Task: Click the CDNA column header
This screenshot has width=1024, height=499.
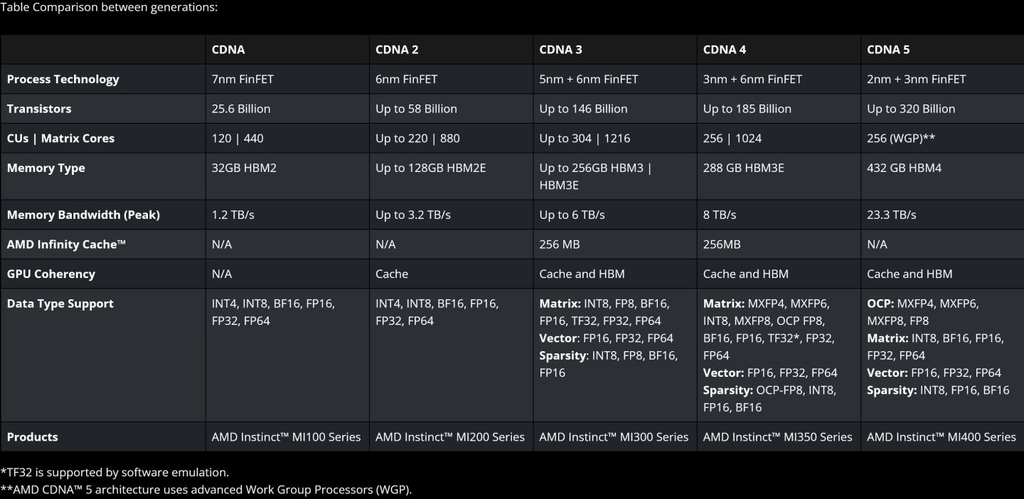Action: coord(228,50)
